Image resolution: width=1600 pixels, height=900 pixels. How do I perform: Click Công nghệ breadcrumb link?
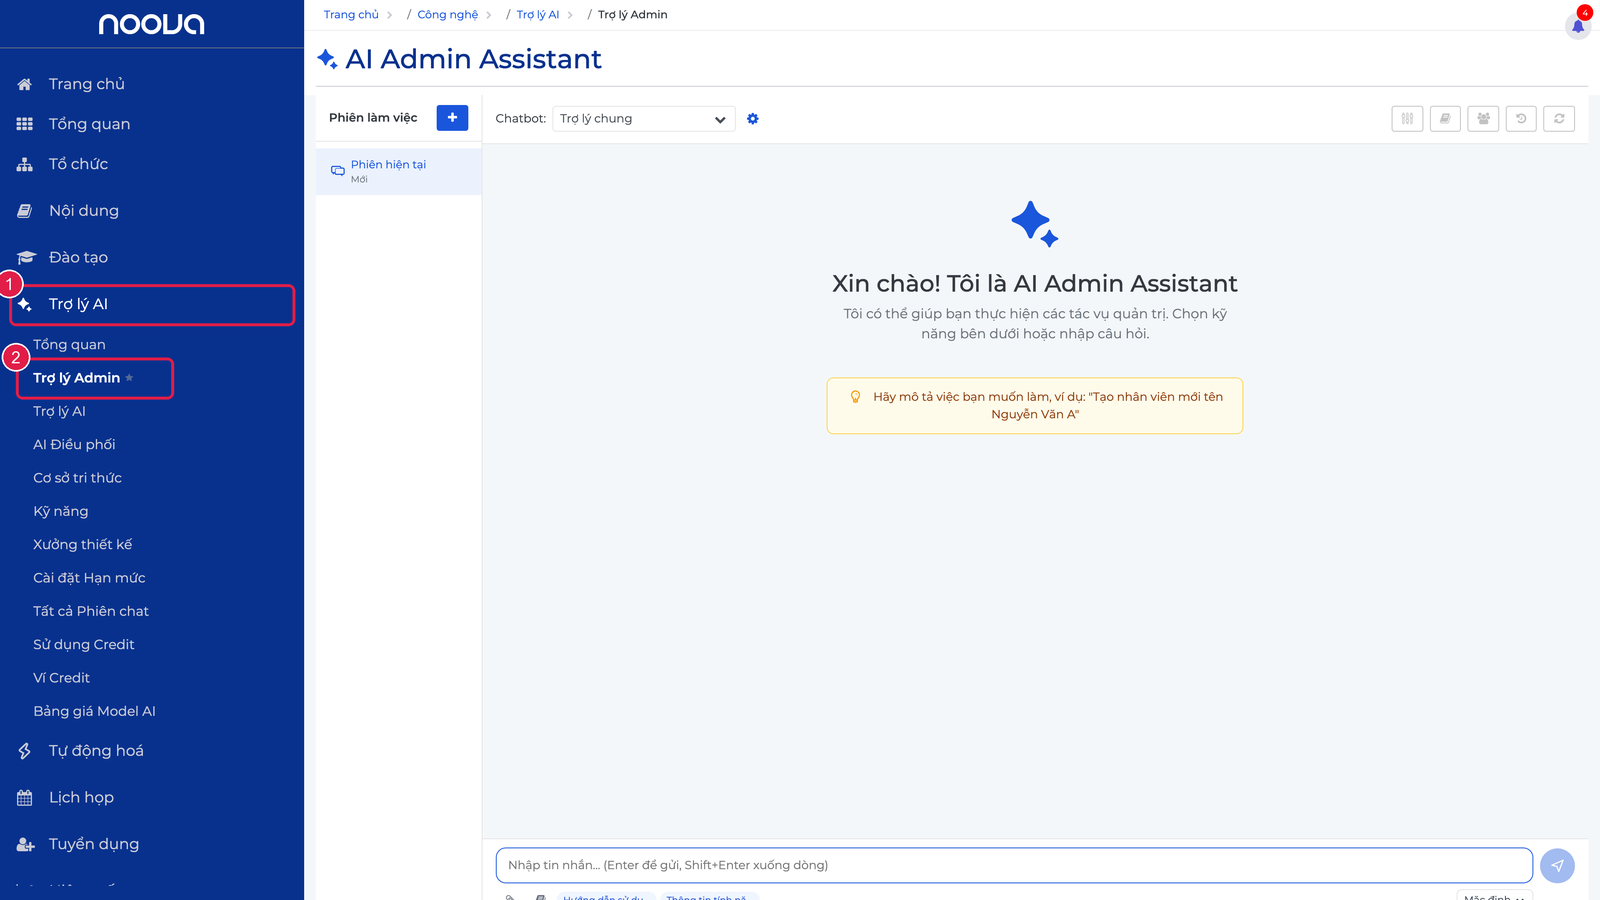(x=447, y=15)
